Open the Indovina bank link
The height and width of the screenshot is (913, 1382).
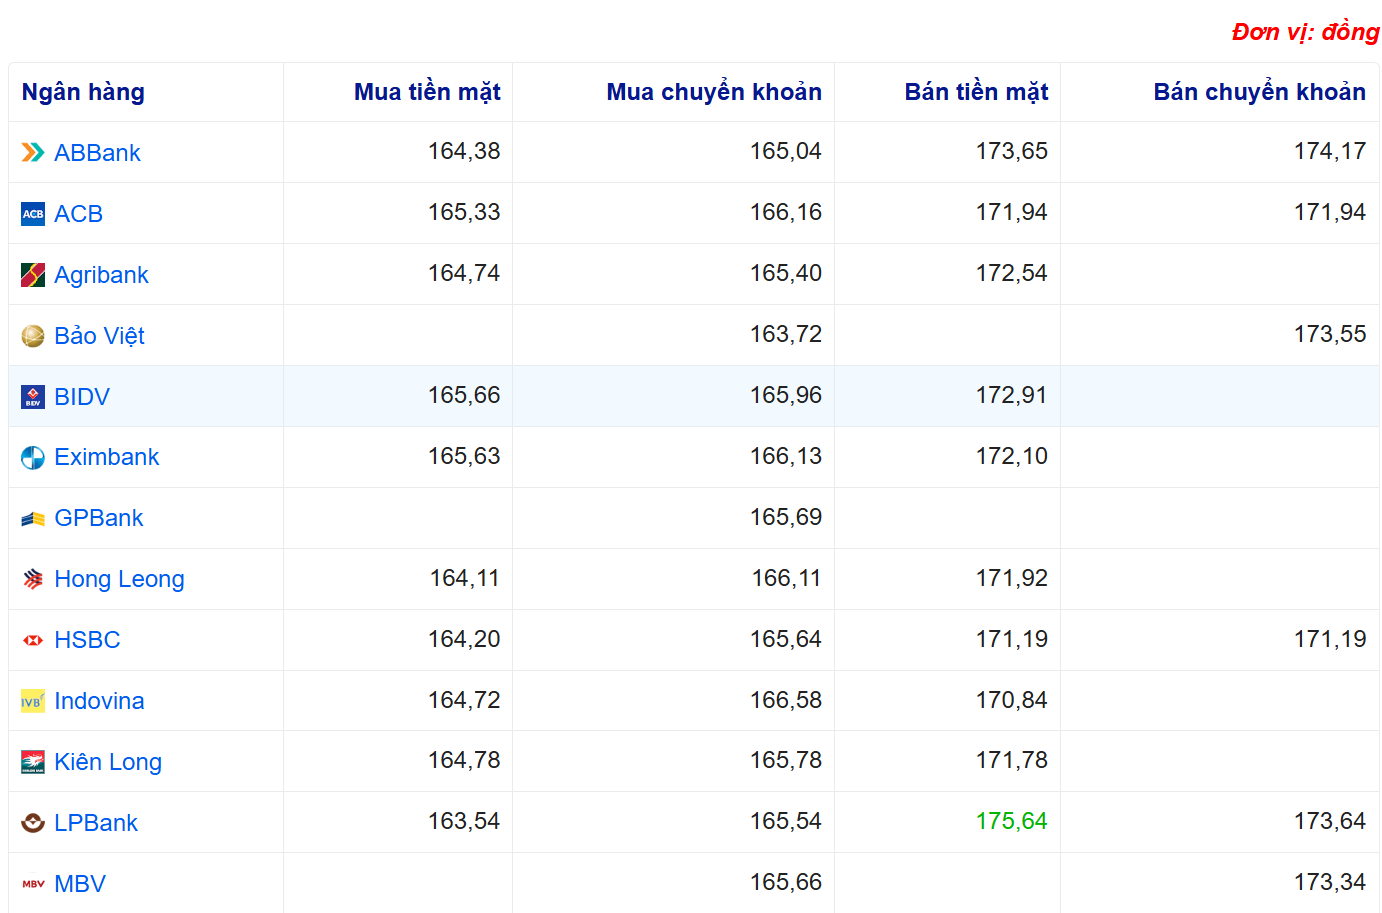coord(99,701)
